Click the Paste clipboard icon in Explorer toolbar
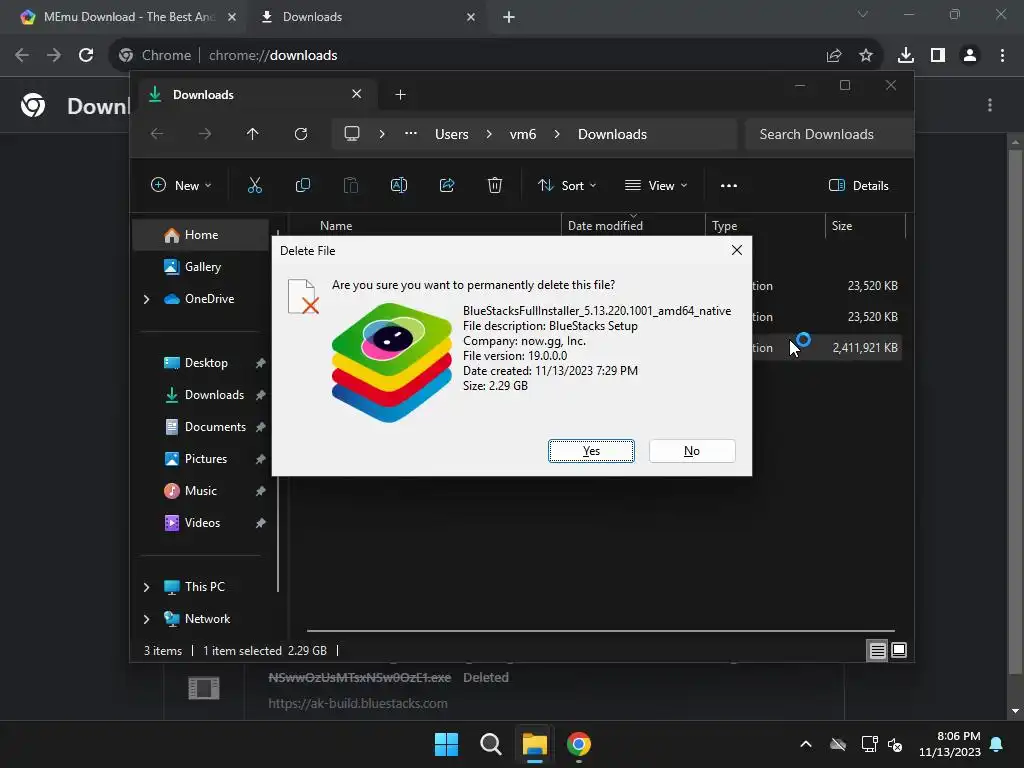Viewport: 1024px width, 768px height. [x=351, y=185]
